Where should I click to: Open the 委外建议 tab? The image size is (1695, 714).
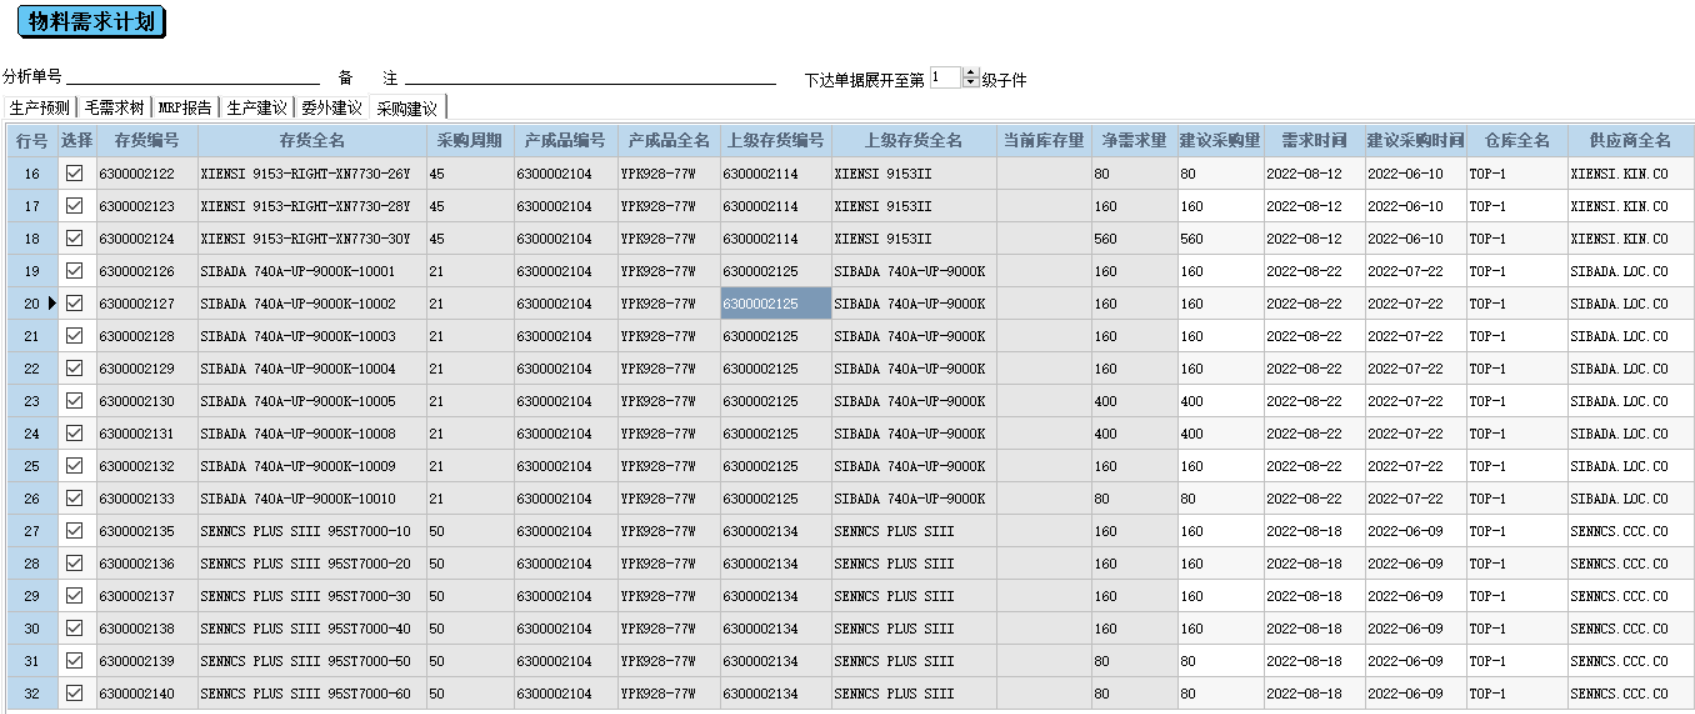point(332,108)
